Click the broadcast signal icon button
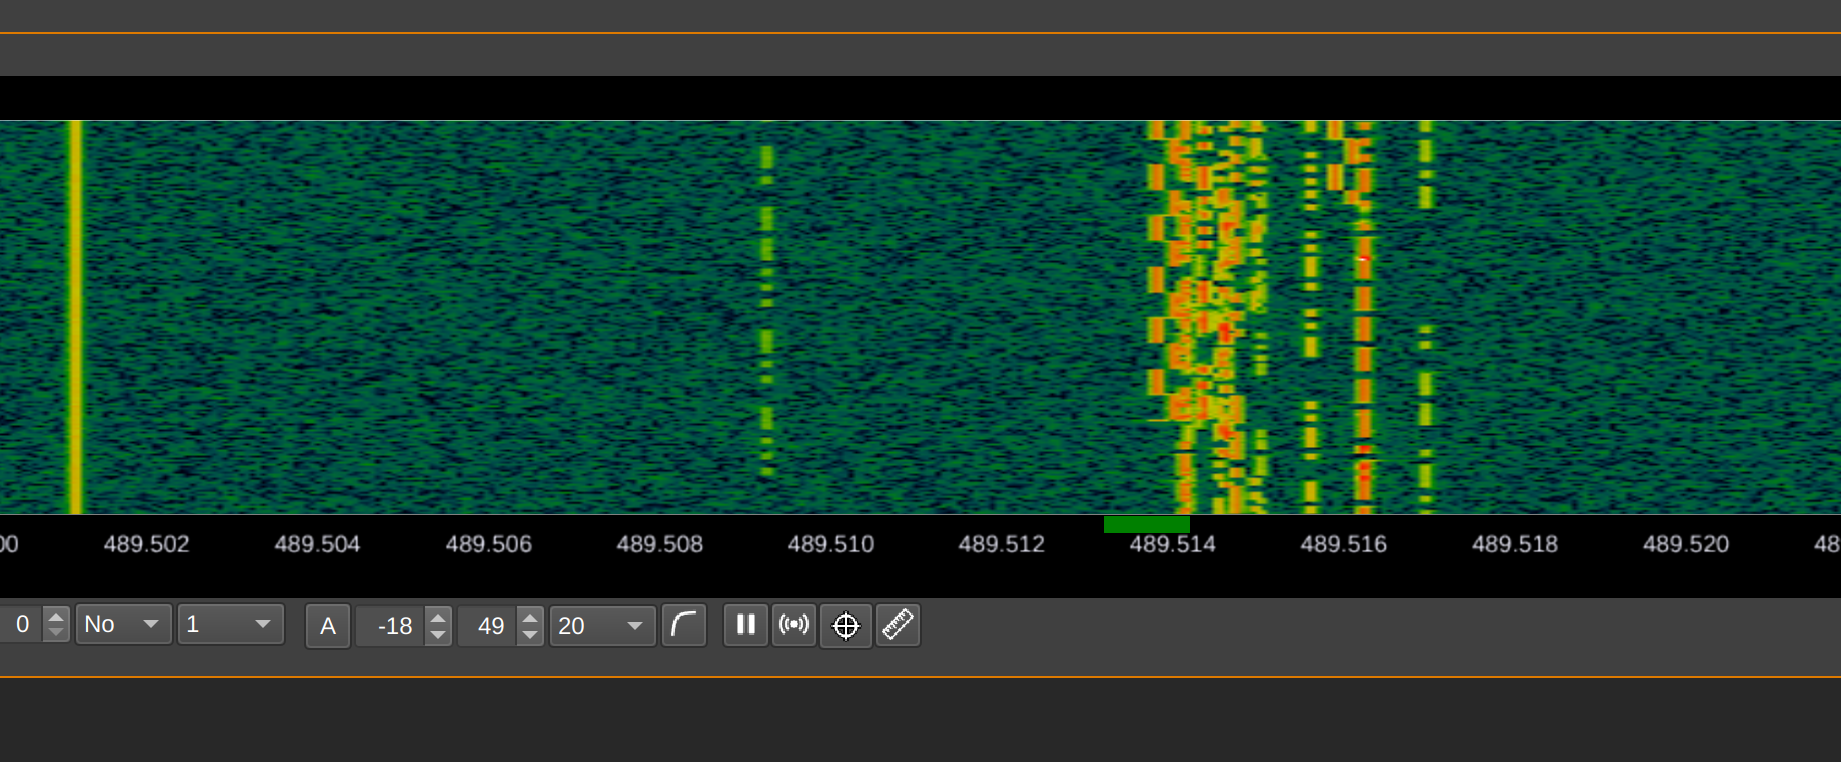This screenshot has height=762, width=1841. click(794, 625)
